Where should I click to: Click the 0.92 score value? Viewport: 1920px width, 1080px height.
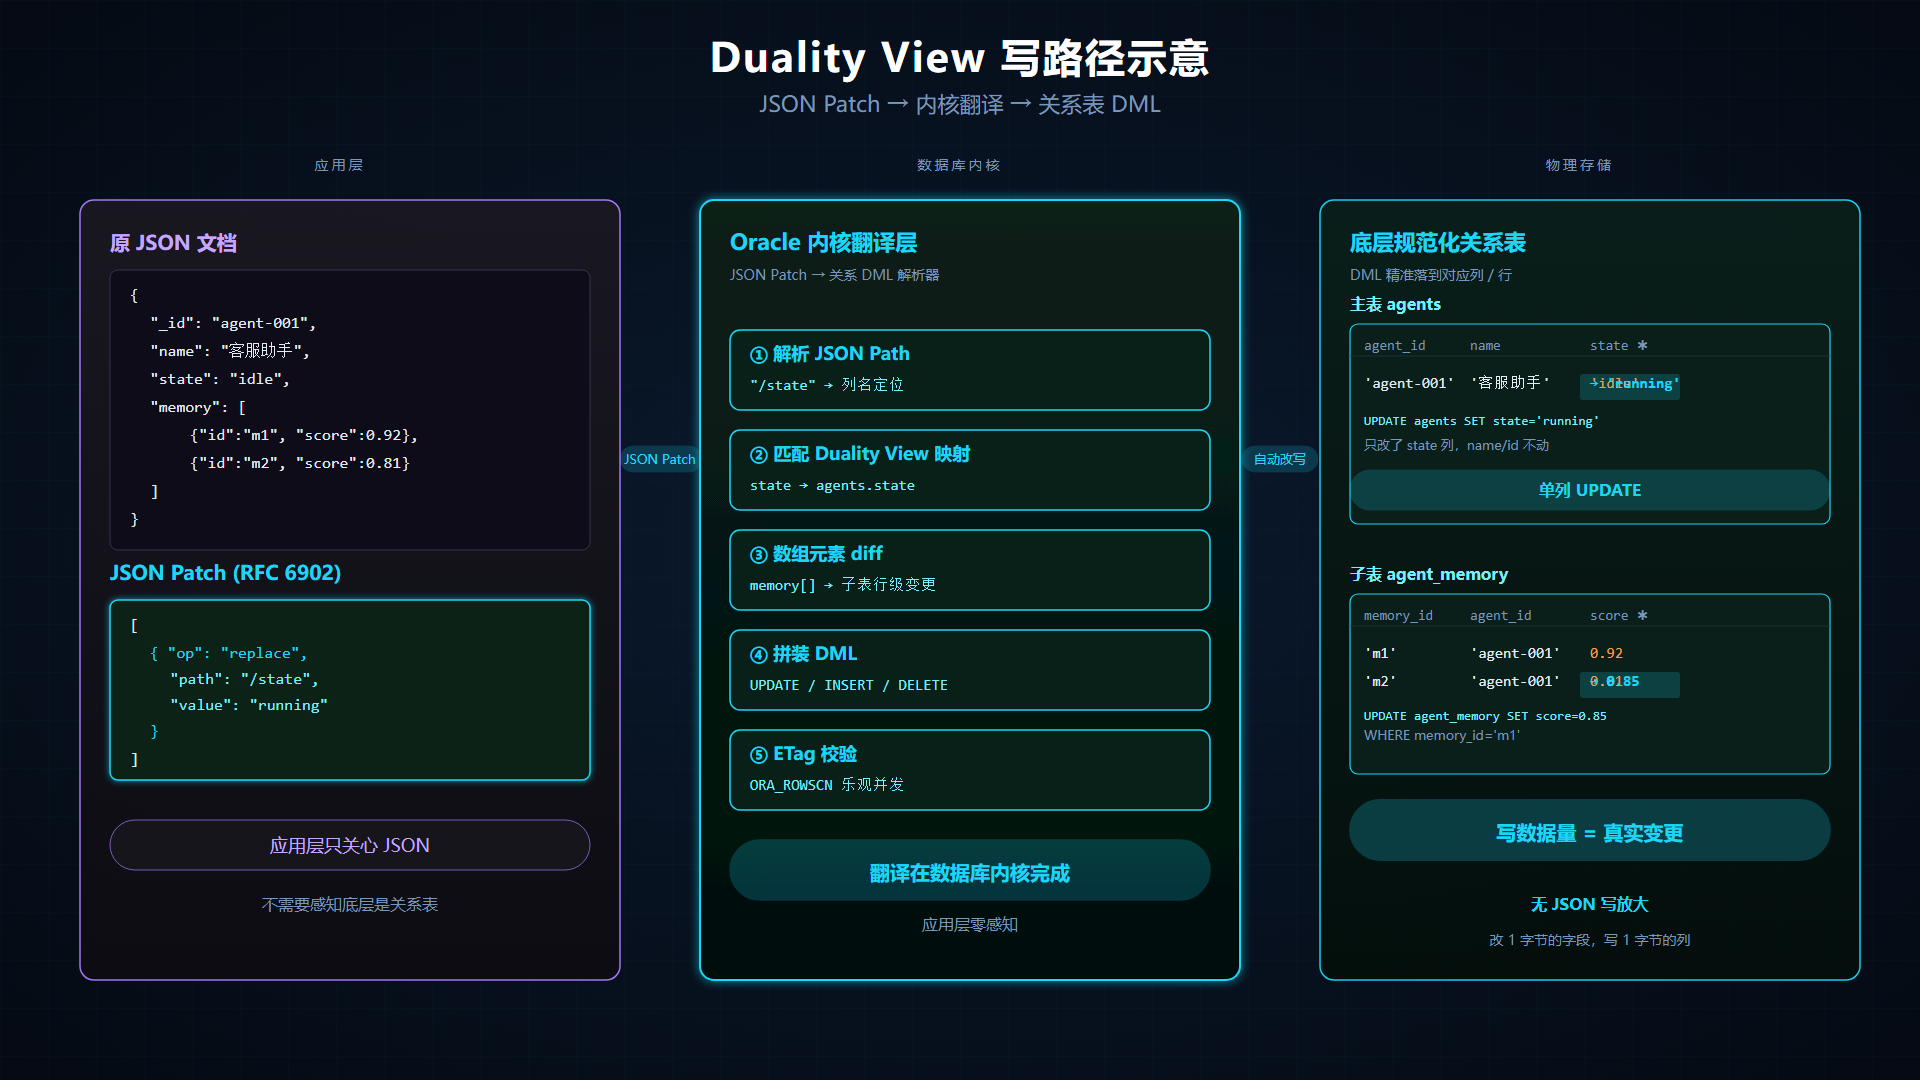pos(1606,653)
